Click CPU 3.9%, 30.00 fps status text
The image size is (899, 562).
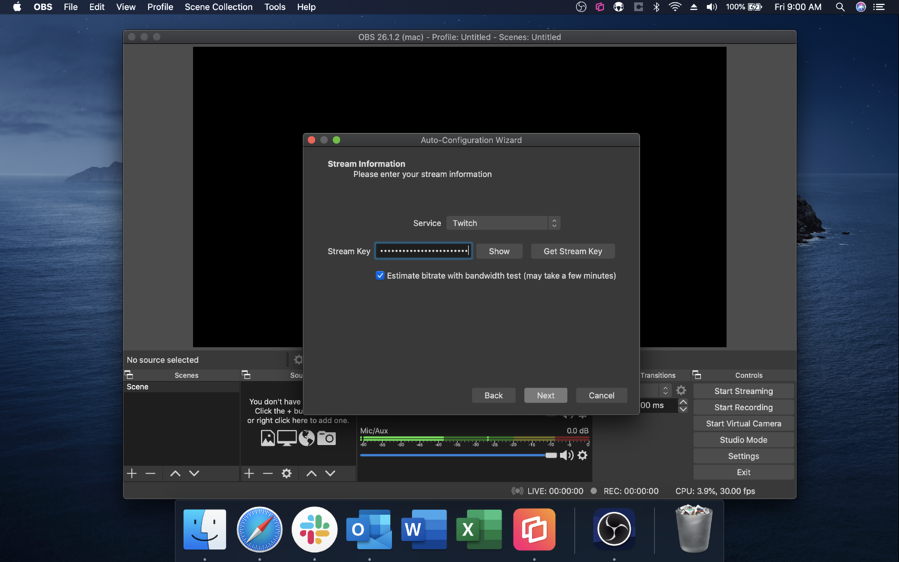pyautogui.click(x=715, y=491)
